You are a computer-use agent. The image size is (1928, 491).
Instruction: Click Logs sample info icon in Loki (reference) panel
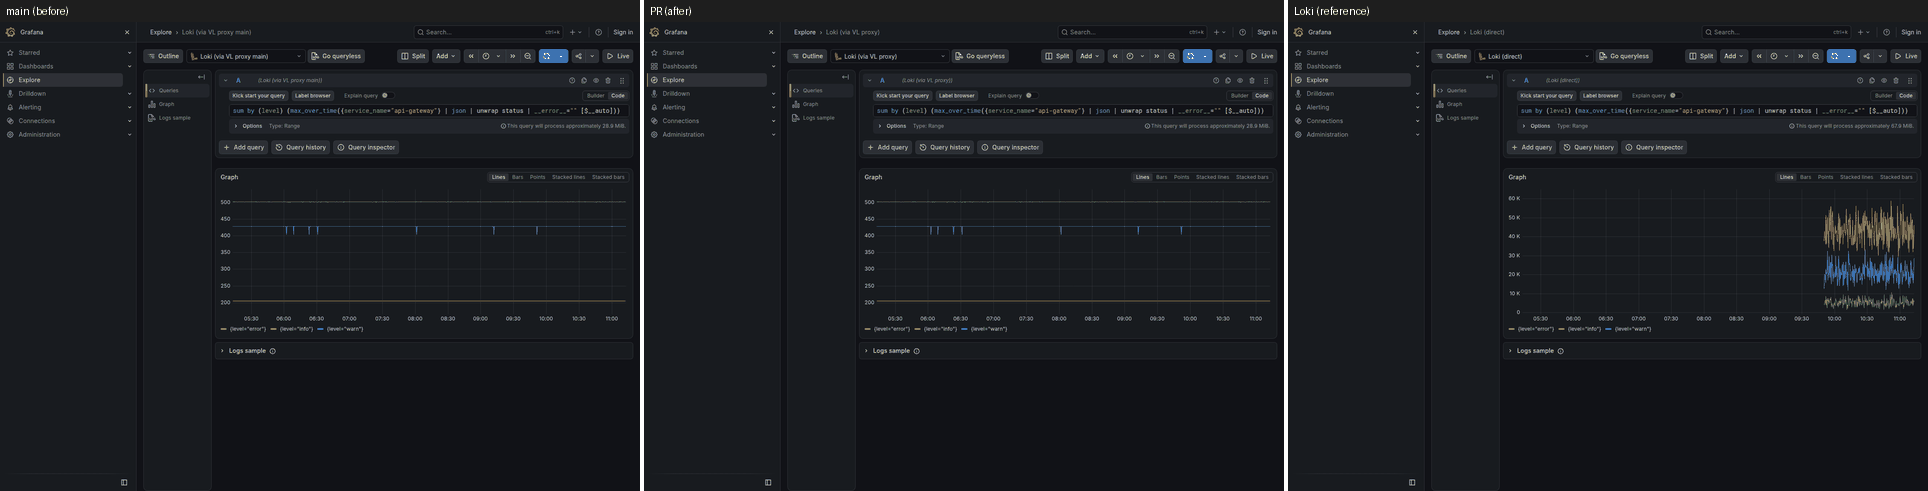click(x=1560, y=351)
